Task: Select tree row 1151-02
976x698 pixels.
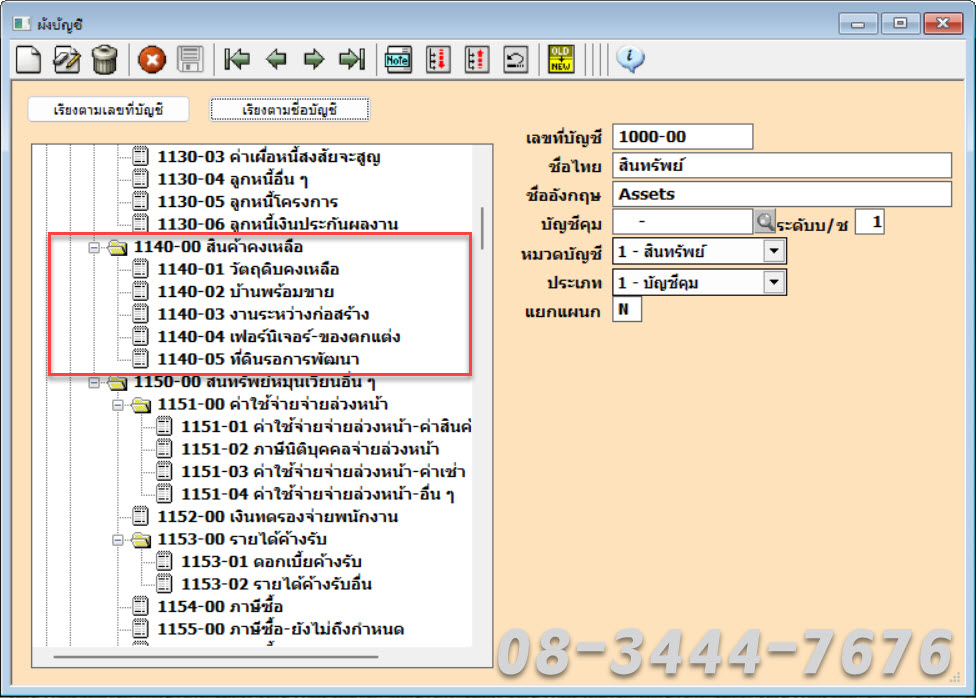Action: (x=309, y=450)
